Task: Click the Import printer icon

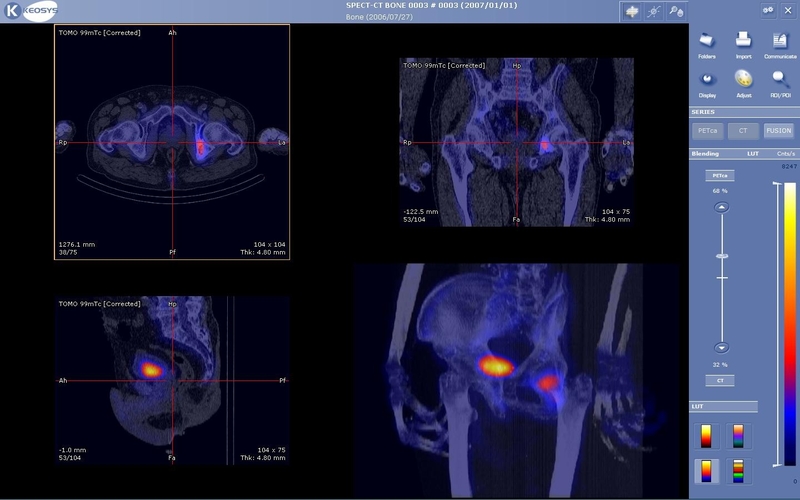Action: click(743, 43)
